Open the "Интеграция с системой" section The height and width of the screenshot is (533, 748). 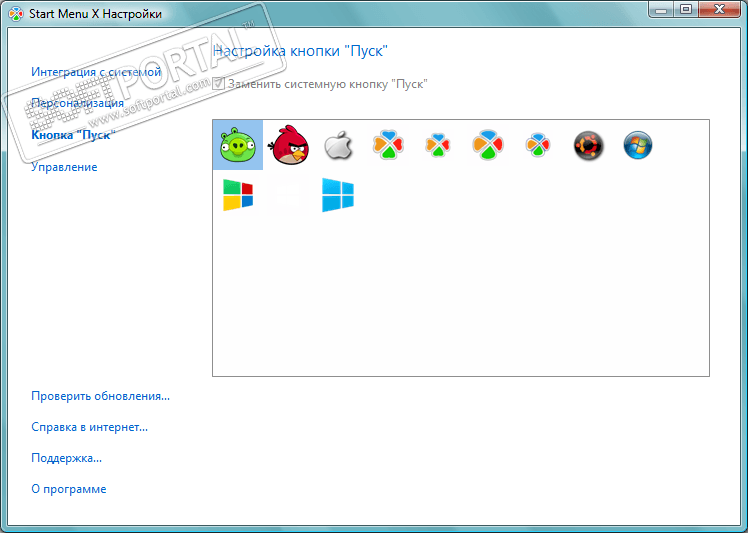pyautogui.click(x=96, y=72)
